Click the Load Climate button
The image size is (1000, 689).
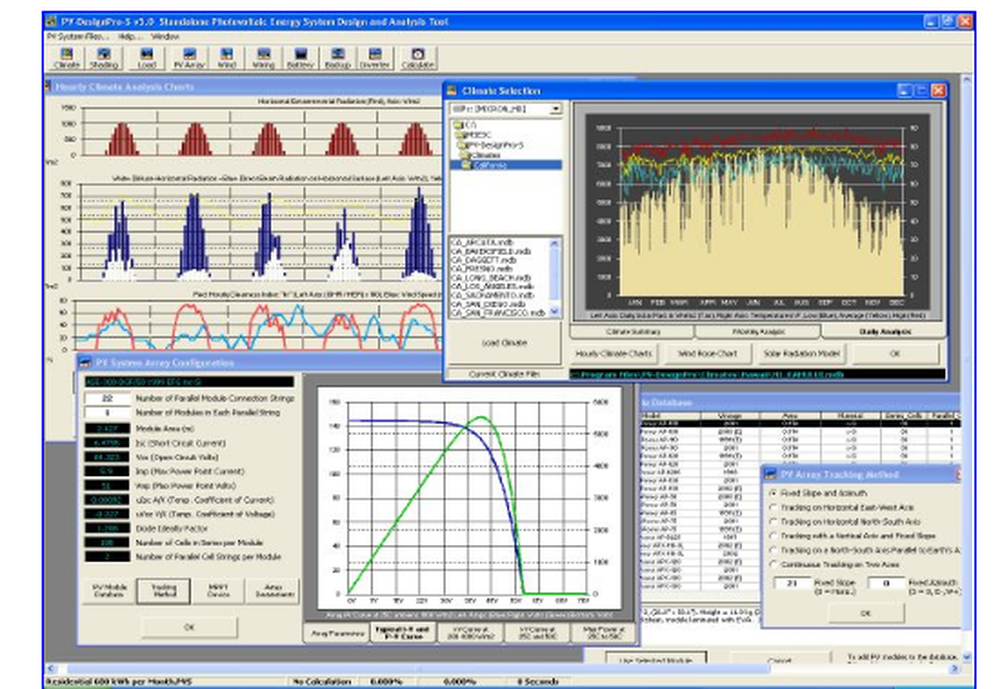point(504,343)
